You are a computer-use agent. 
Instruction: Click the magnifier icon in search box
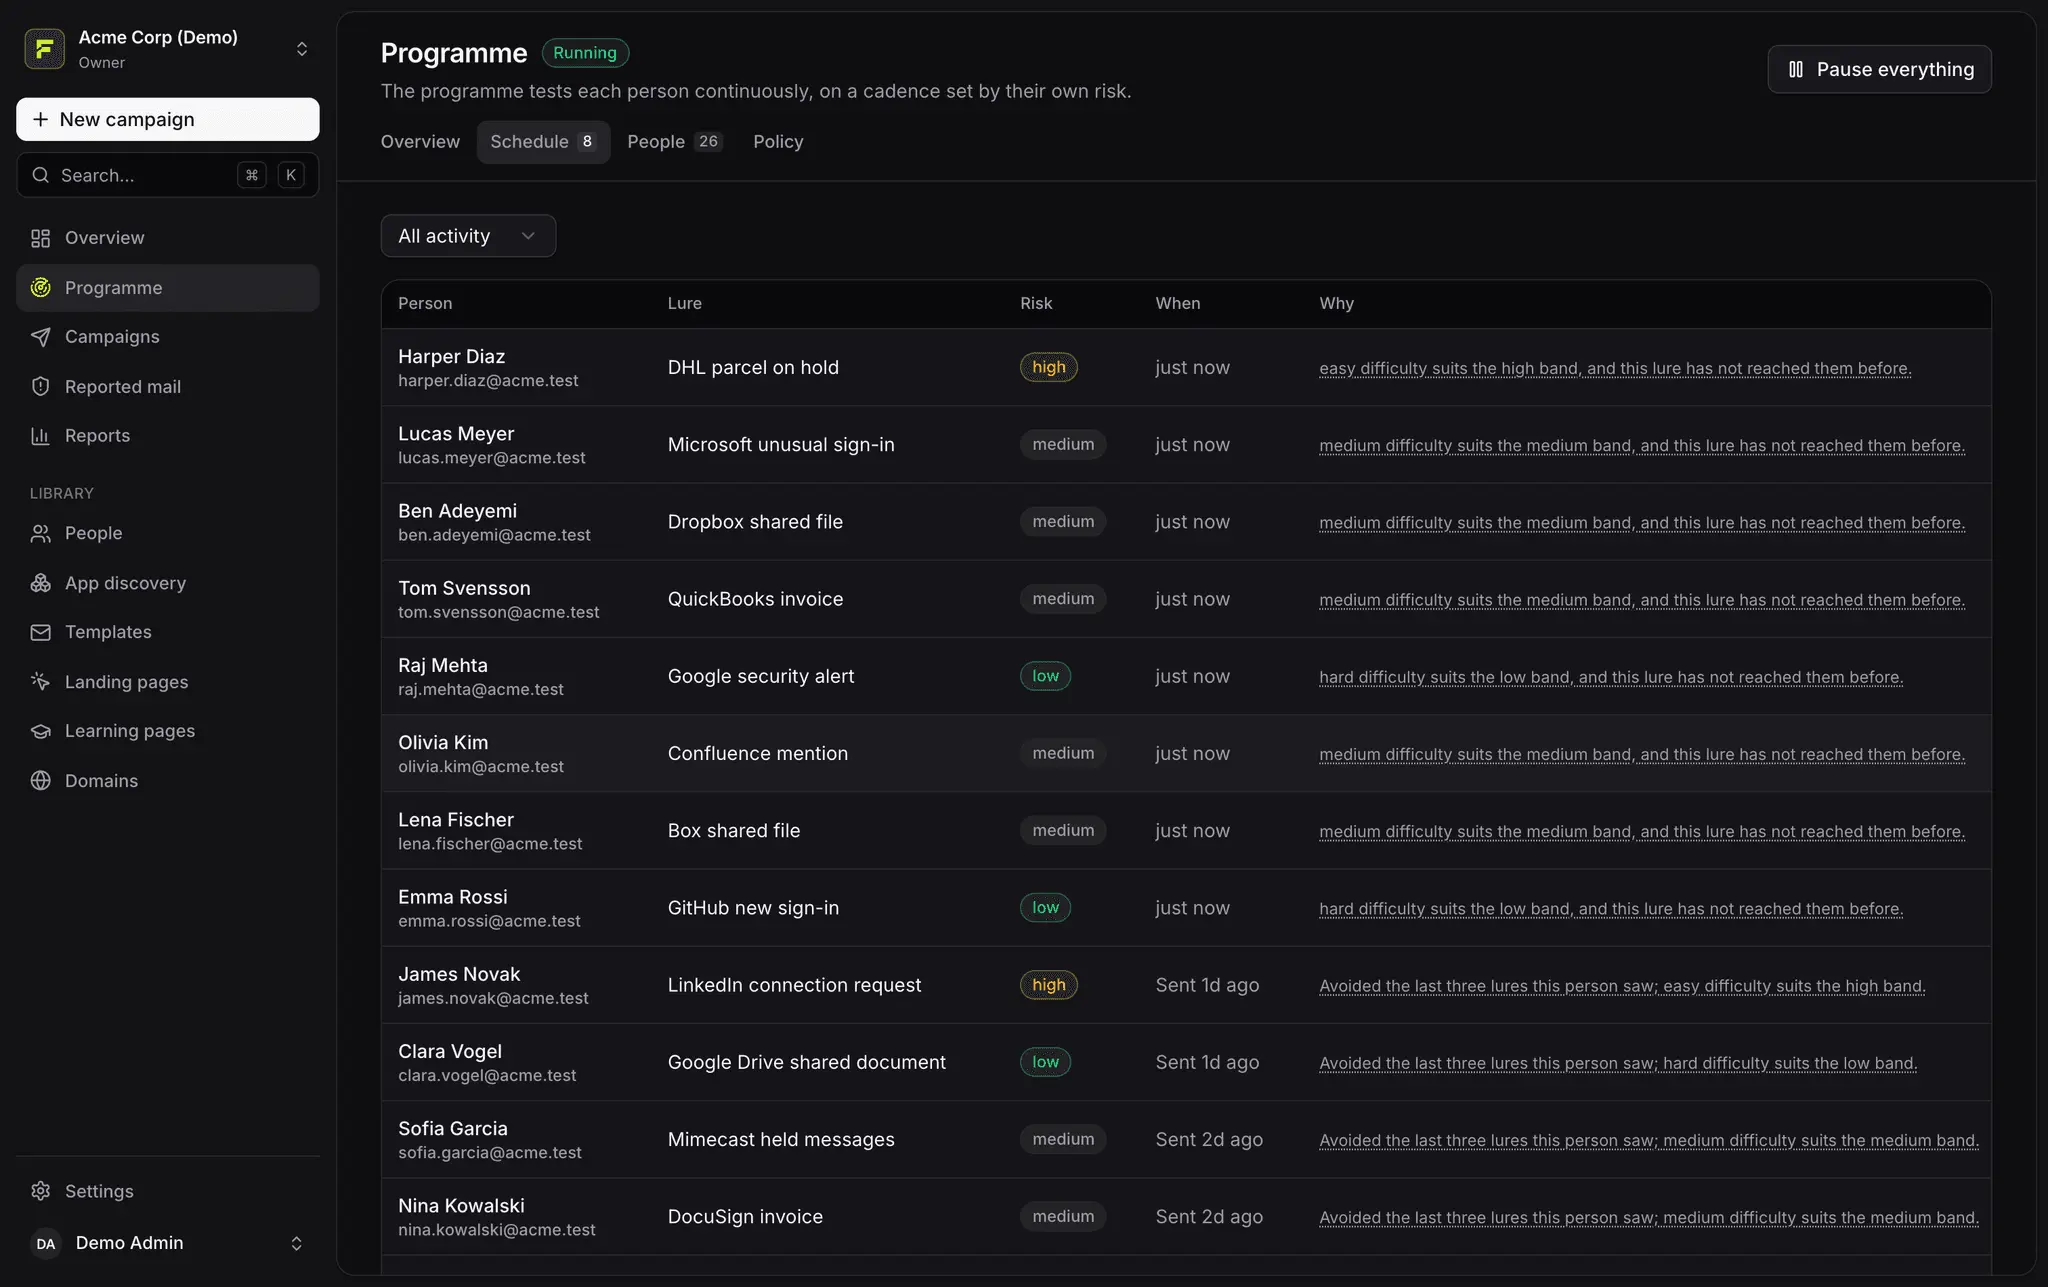(x=41, y=175)
